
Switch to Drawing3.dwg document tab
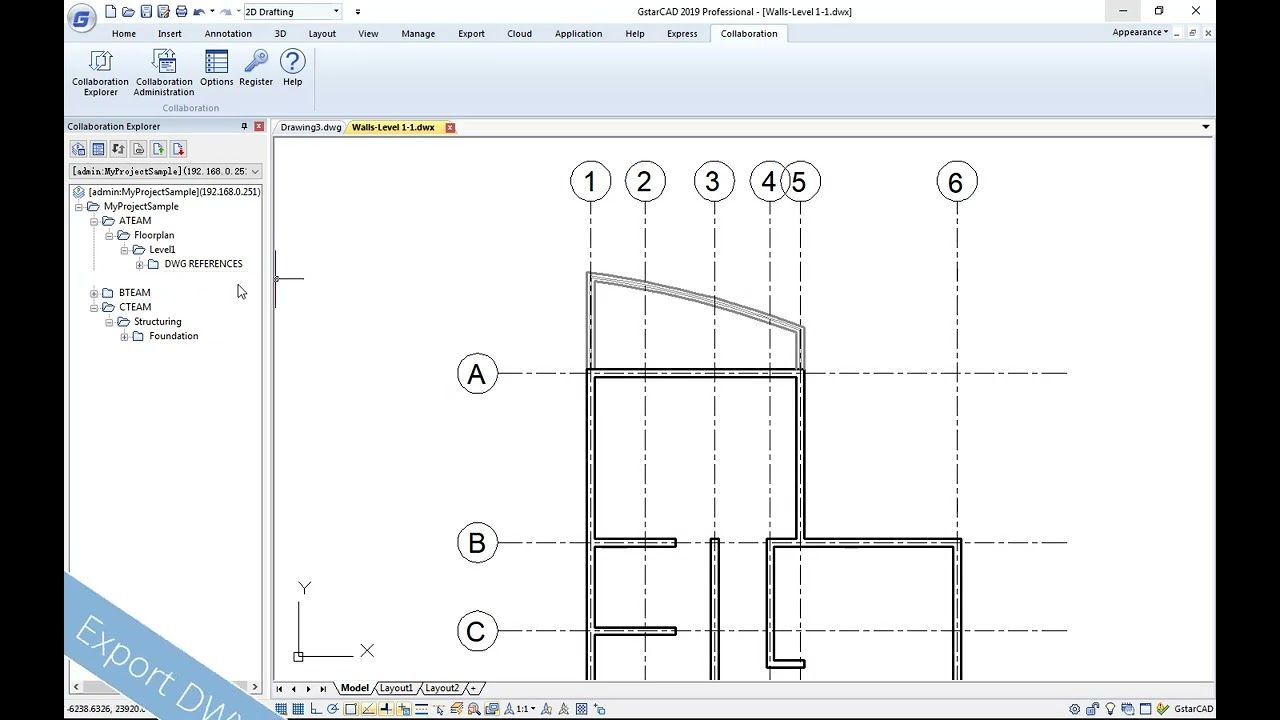click(311, 127)
